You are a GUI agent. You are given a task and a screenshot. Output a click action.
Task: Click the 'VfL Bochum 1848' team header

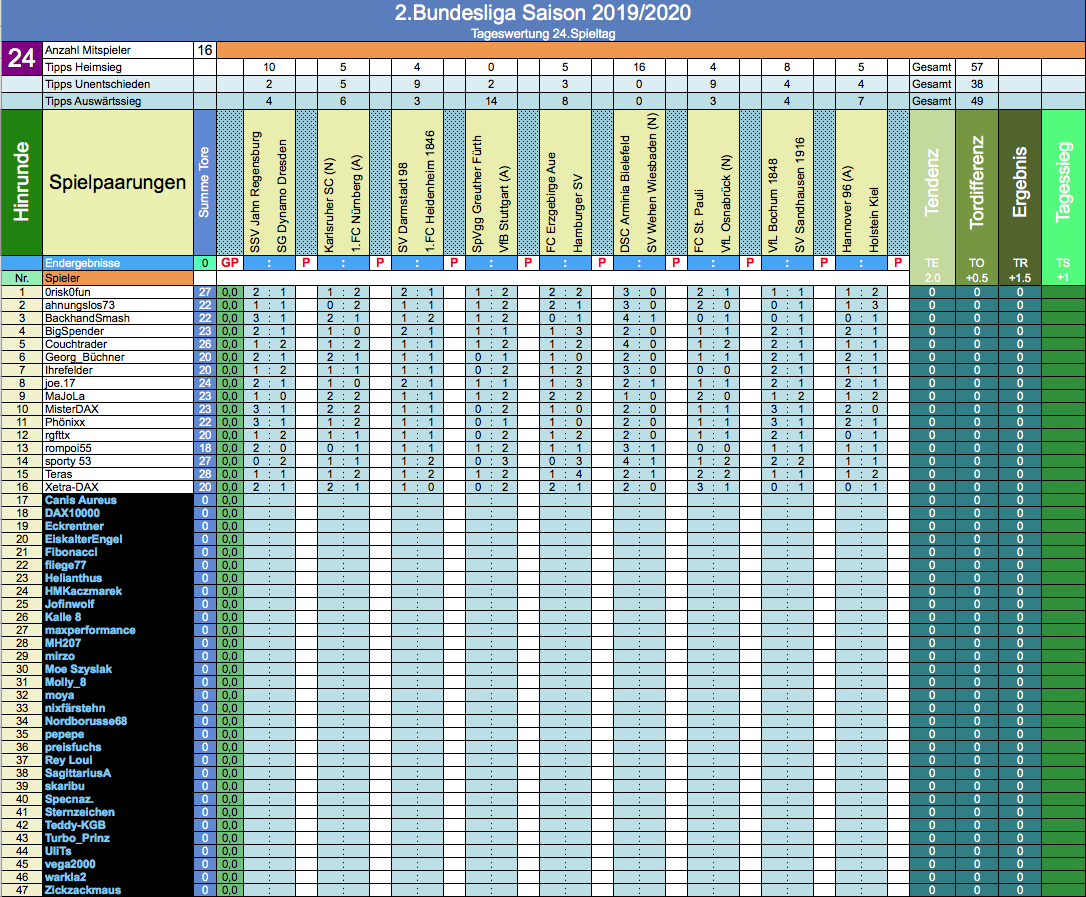[x=773, y=206]
